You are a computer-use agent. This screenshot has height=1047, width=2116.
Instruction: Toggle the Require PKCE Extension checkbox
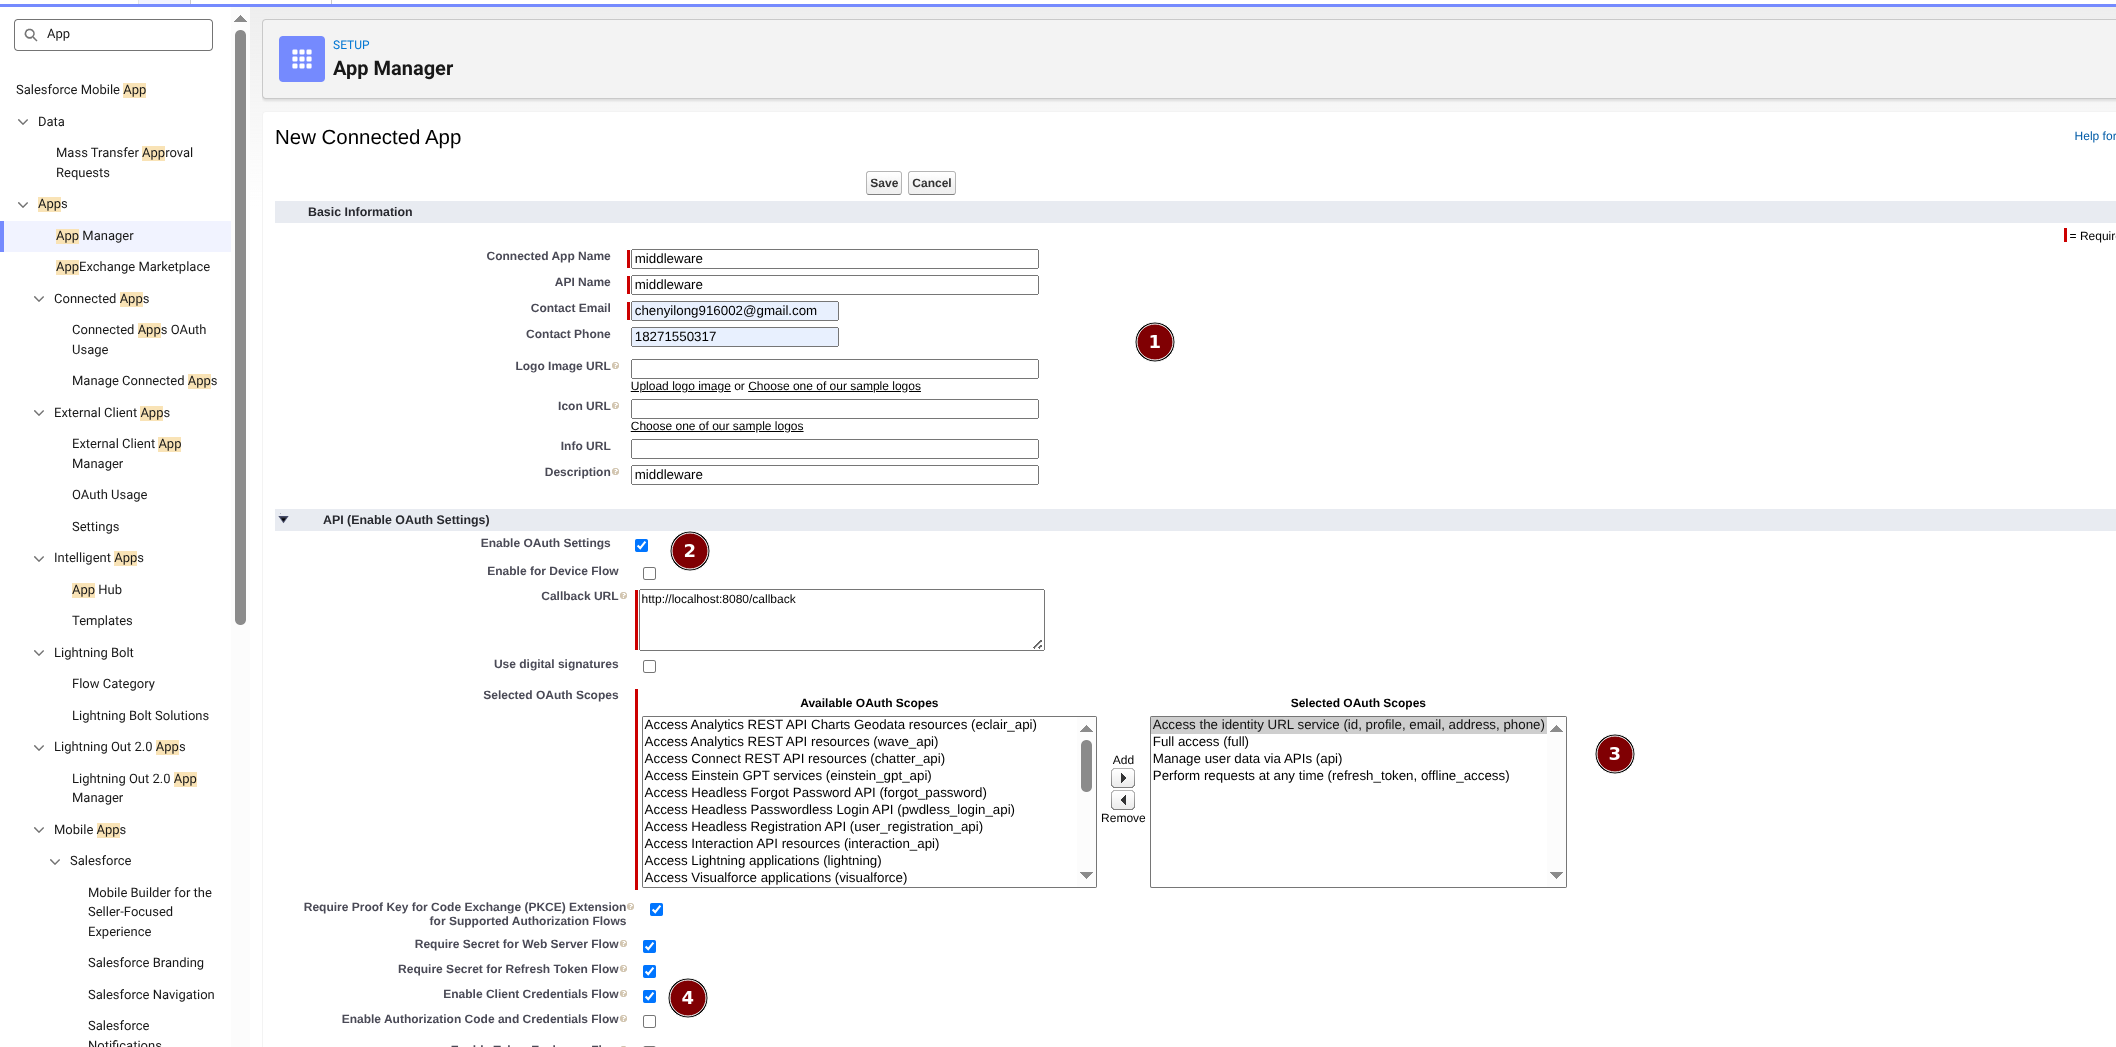(656, 909)
